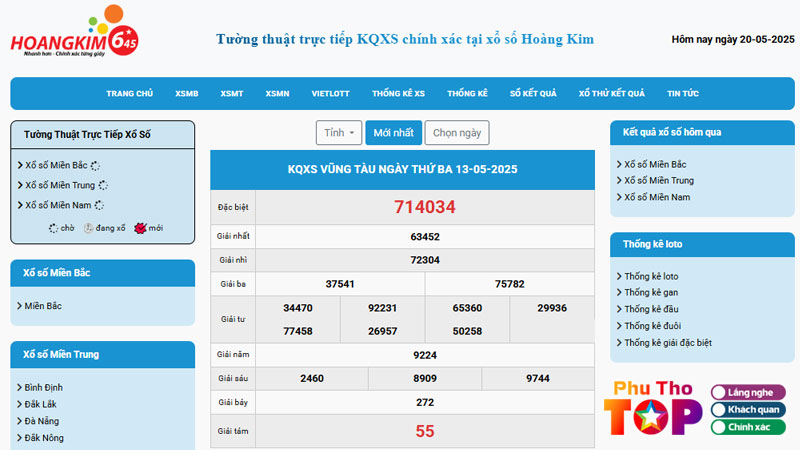Screen dimensions: 800x450
Task: Click the Miền Bắc link under Xổ số Miền Bắc
Action: tap(43, 306)
